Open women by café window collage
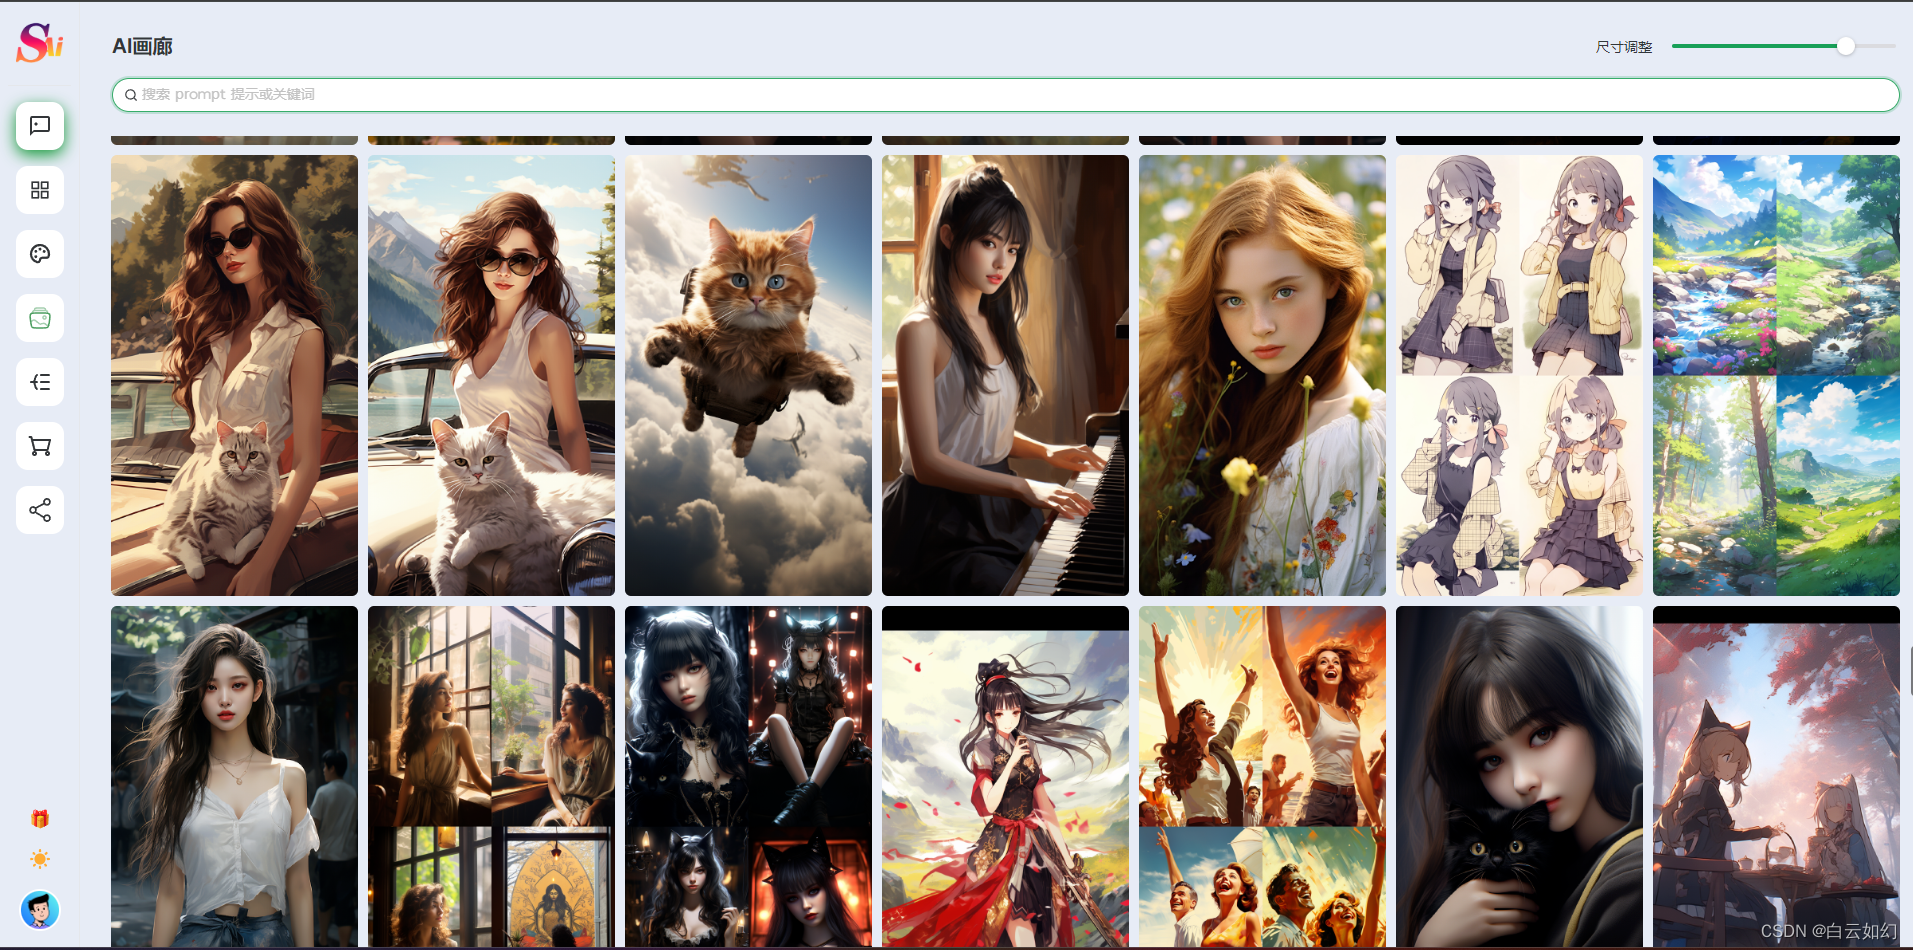The height and width of the screenshot is (950, 1913). pos(491,777)
